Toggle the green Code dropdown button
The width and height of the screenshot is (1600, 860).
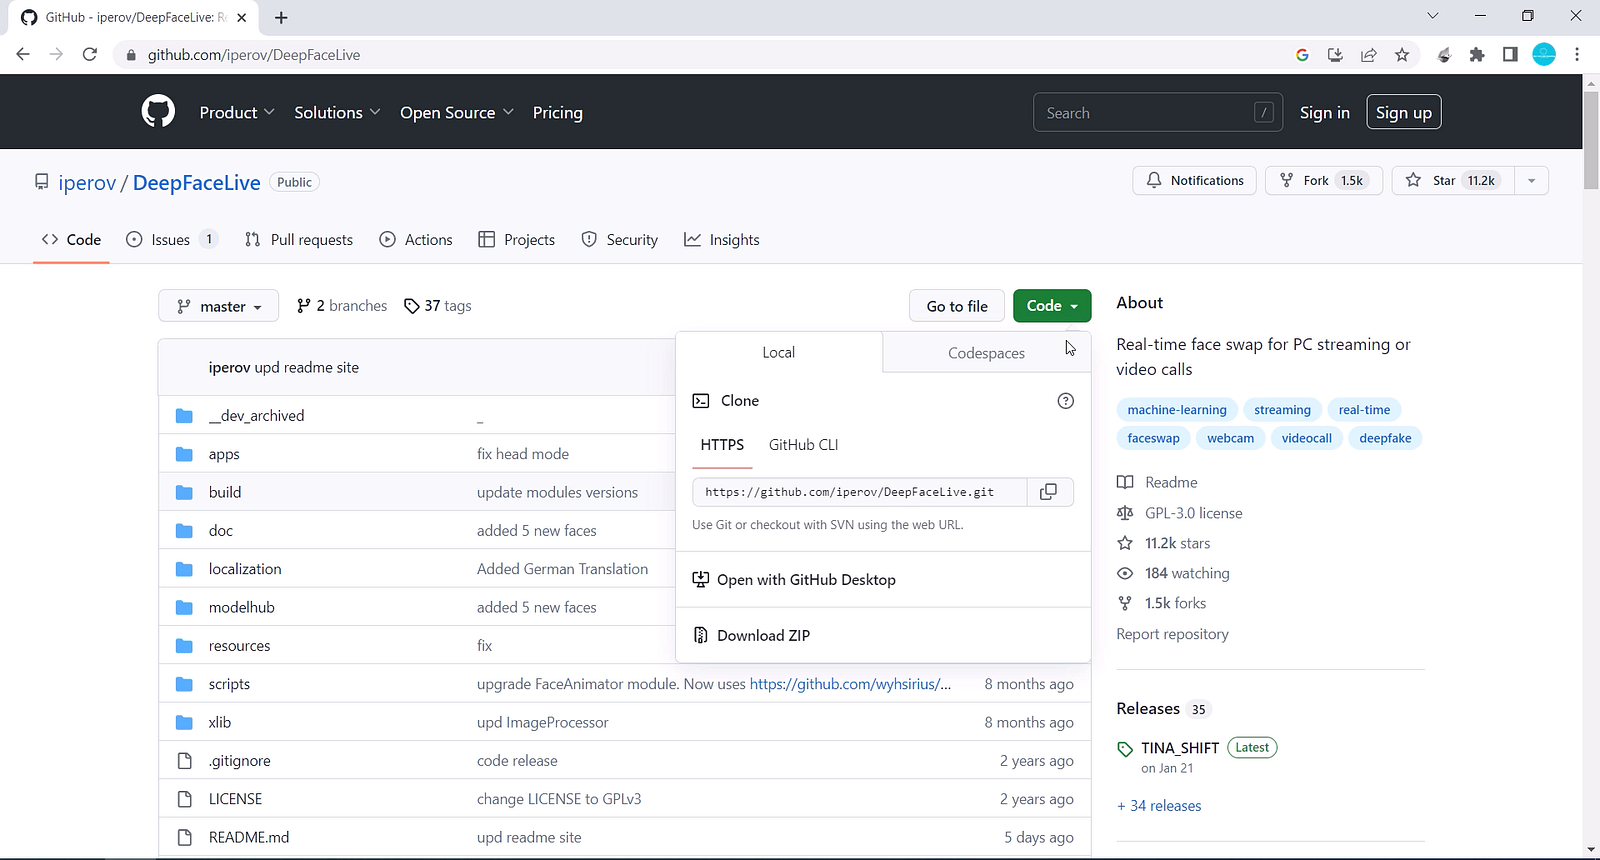(1052, 306)
